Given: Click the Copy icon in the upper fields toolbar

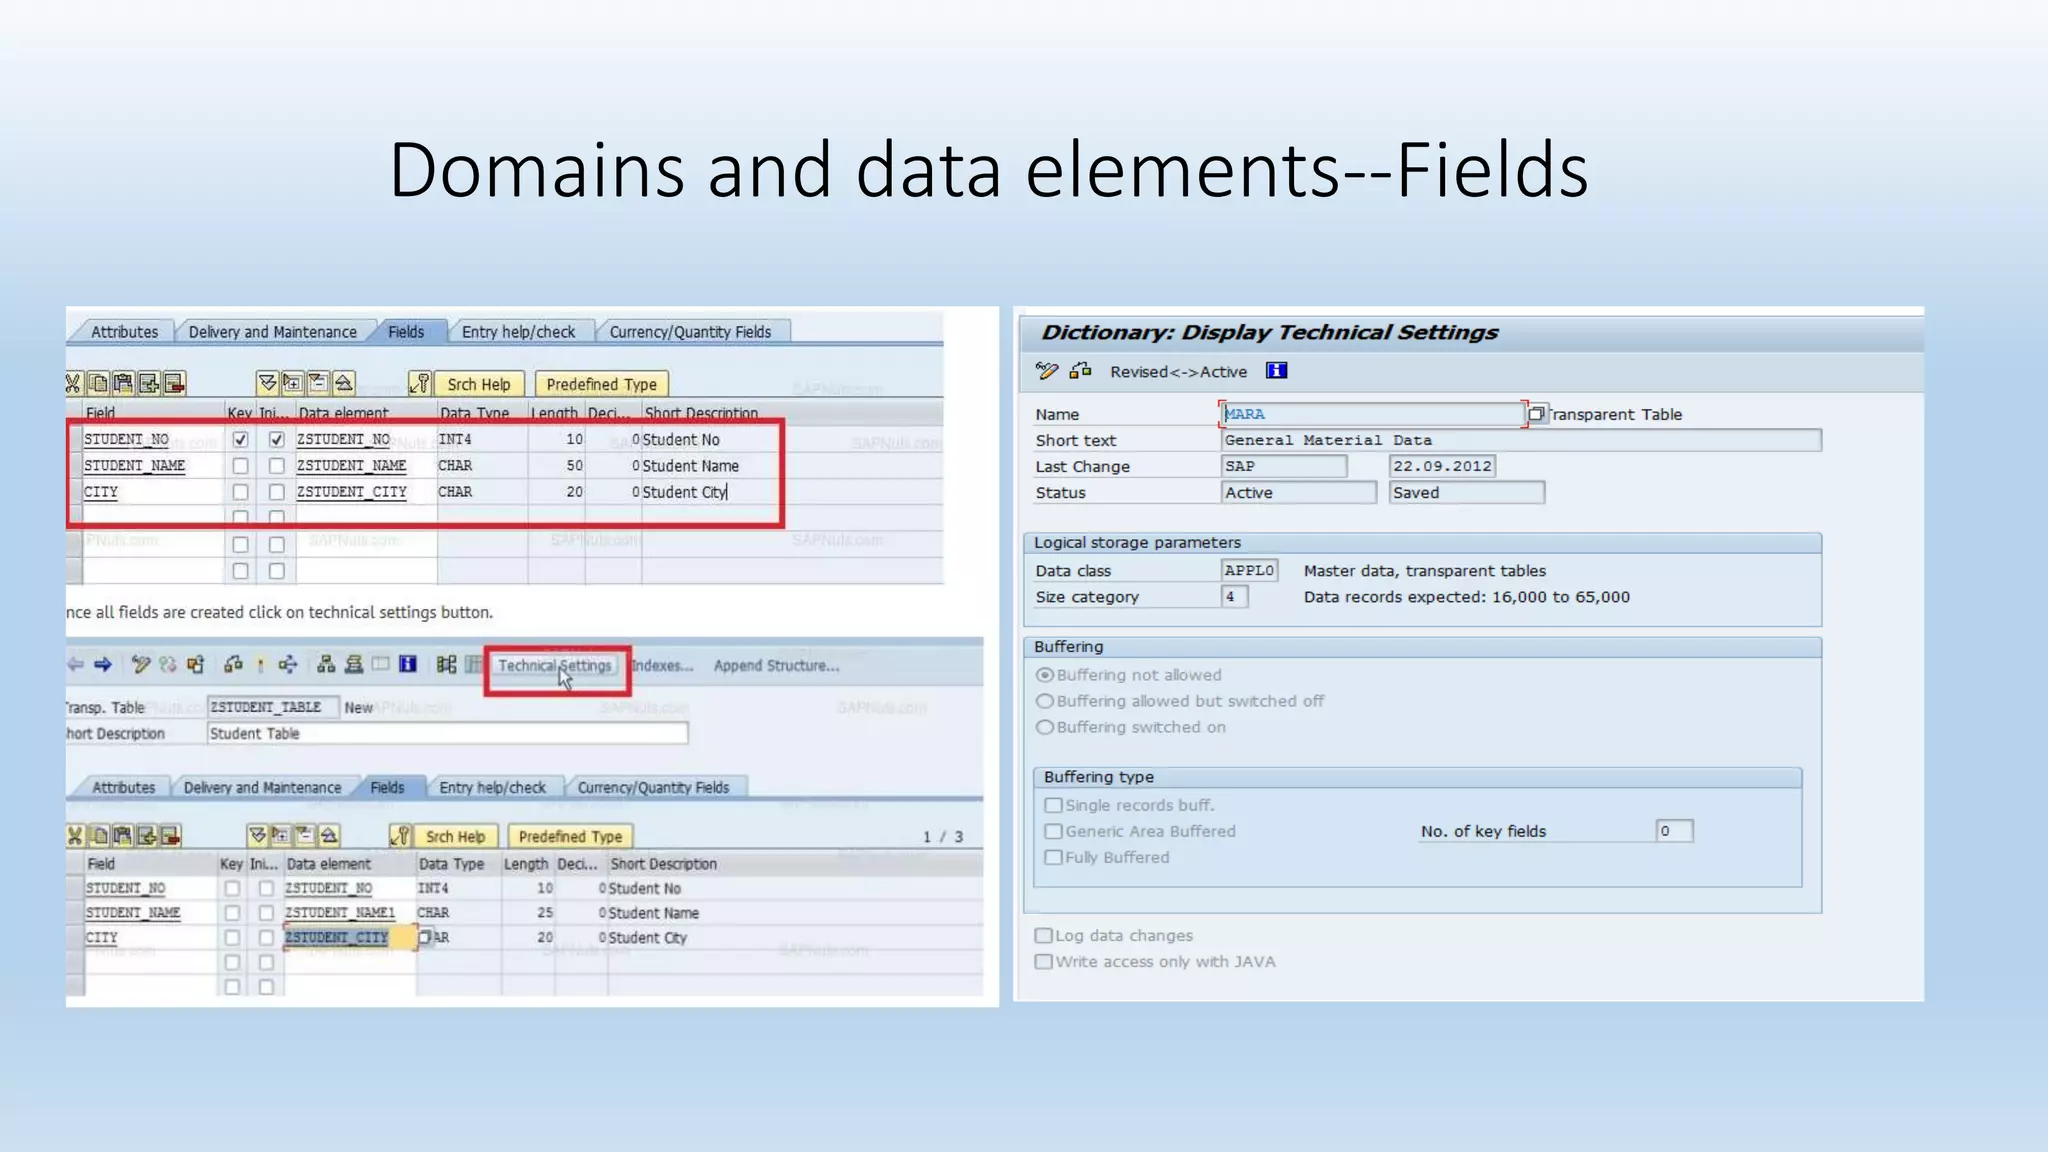Looking at the screenshot, I should tap(98, 383).
